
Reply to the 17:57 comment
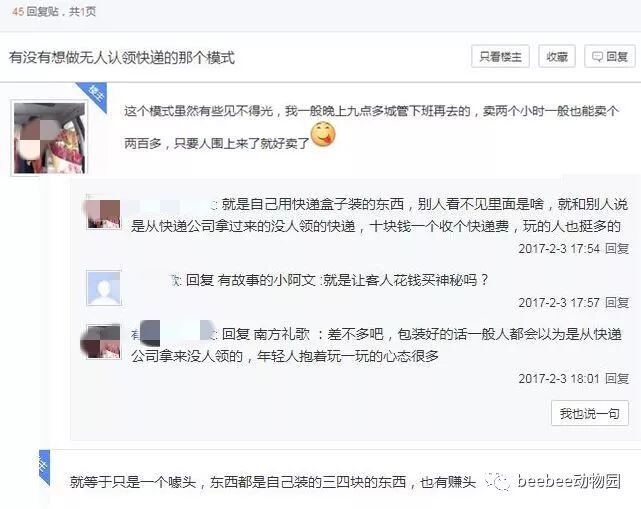[617, 303]
